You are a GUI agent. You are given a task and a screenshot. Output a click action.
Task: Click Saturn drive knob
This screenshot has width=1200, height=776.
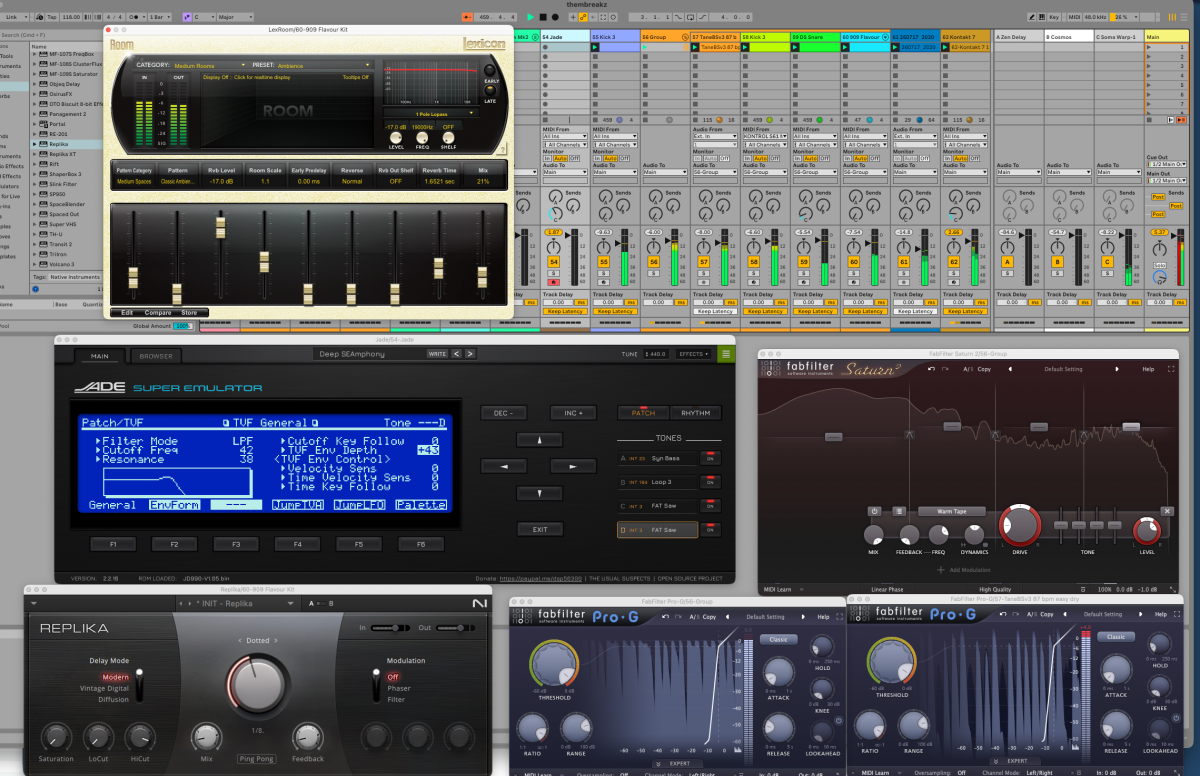click(x=1021, y=526)
